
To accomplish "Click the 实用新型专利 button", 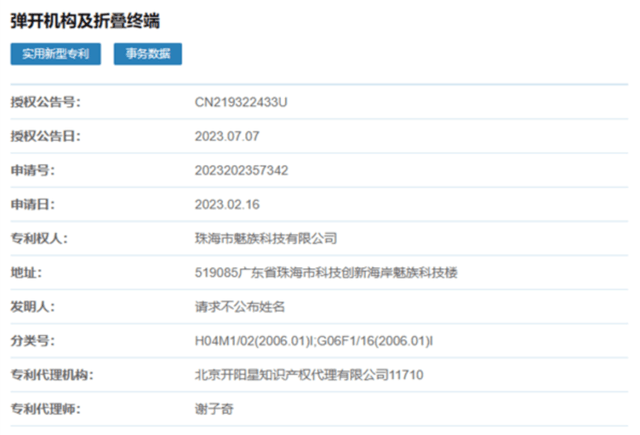I will [x=56, y=54].
